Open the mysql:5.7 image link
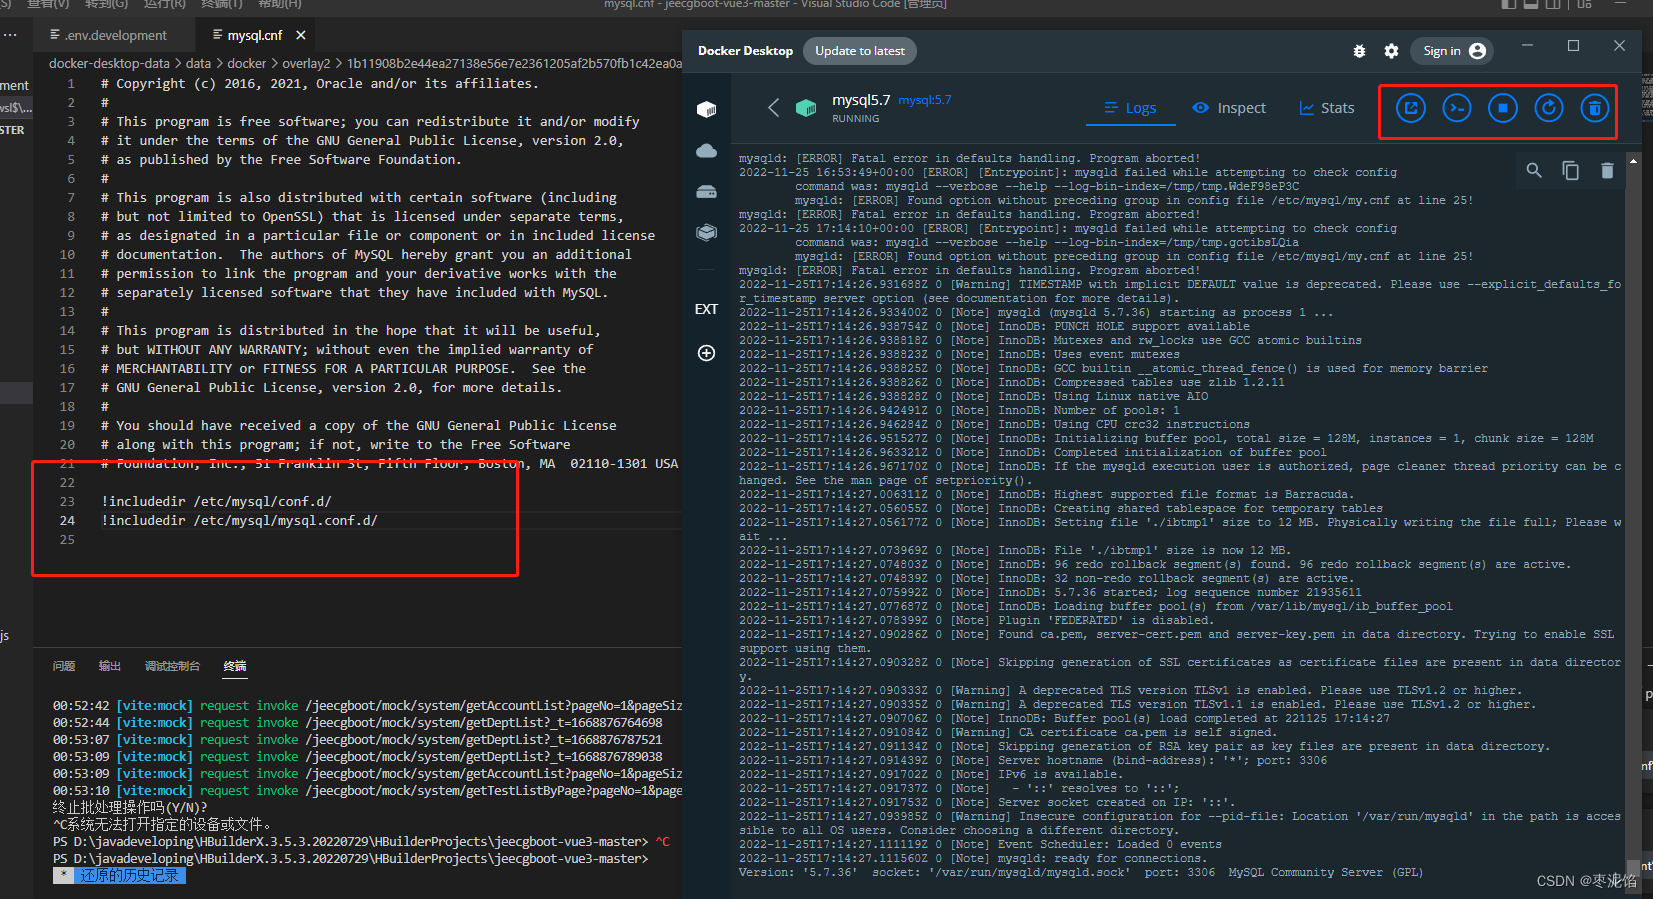Screen dimensions: 1653x899 [925, 100]
